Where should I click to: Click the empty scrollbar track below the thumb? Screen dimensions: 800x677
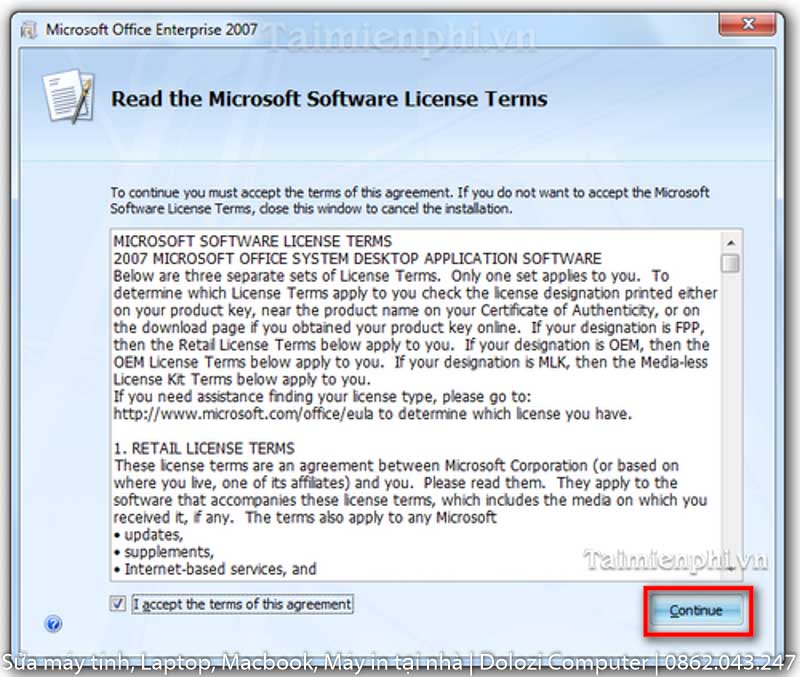point(732,420)
